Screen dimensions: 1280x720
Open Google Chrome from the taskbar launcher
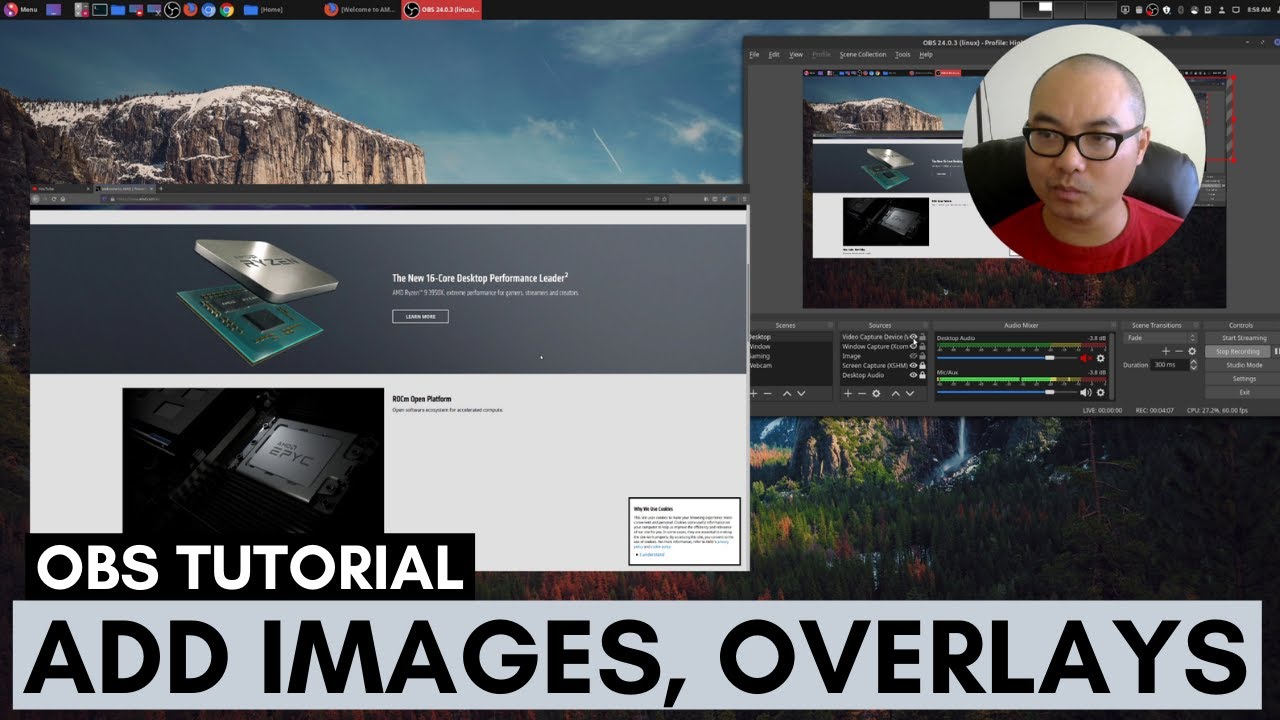pos(226,9)
